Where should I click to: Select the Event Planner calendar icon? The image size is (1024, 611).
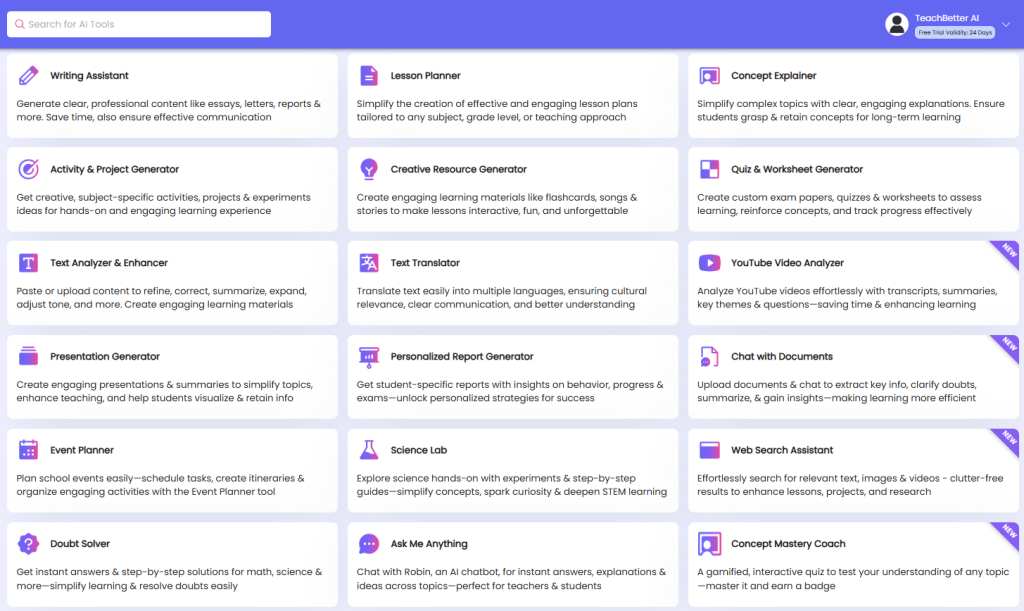[29, 450]
